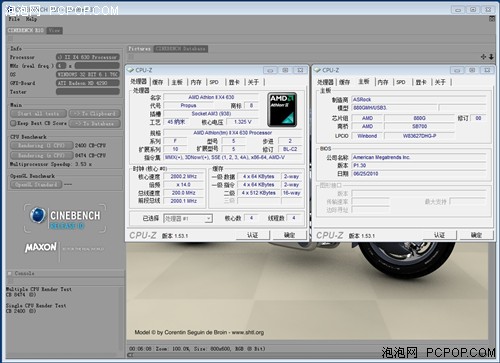Viewport: 500px width, 363px height.
Task: Click the 1.325 V core voltage value
Action: (x=243, y=122)
